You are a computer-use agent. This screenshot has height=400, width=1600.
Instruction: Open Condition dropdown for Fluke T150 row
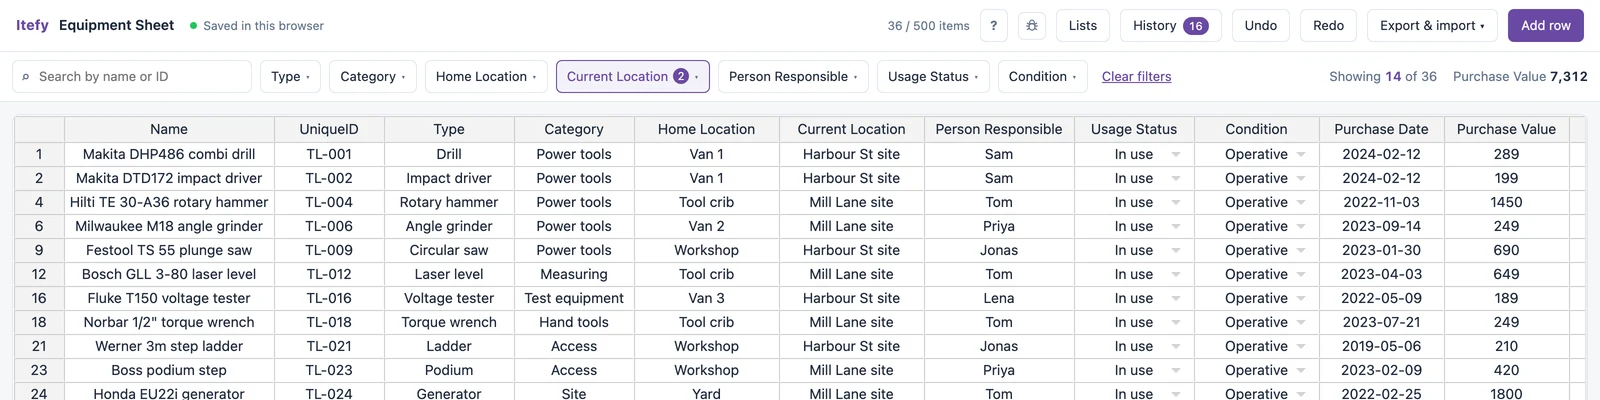(1301, 298)
